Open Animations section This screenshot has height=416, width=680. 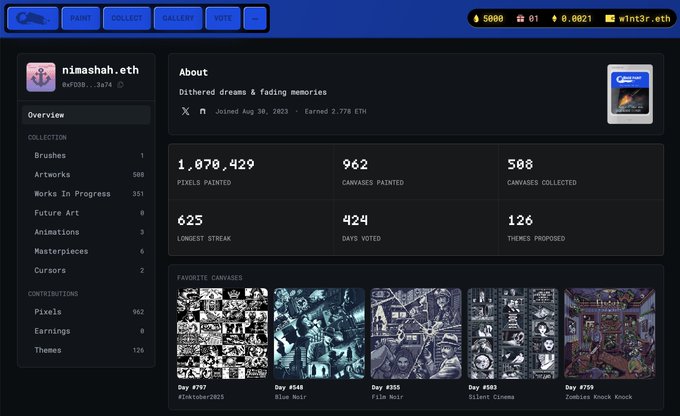click(x=86, y=232)
